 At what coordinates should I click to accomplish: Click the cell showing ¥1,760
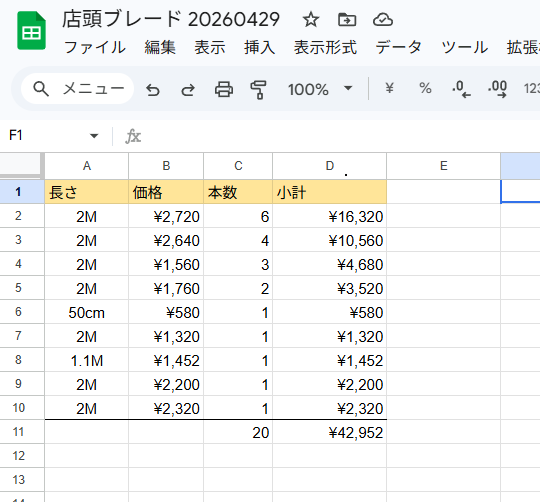tap(166, 288)
